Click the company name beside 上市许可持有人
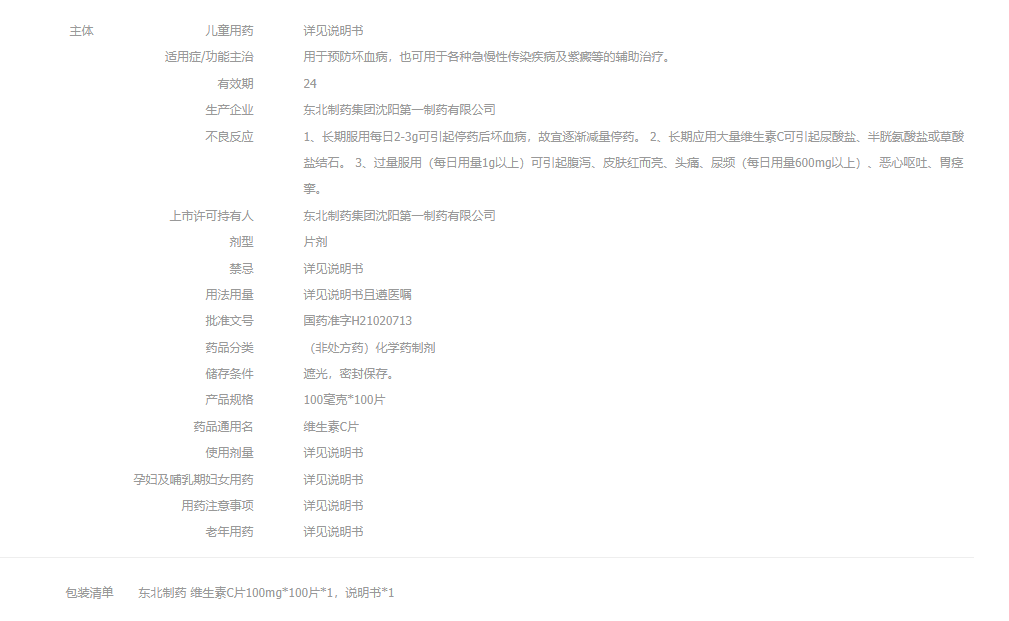The image size is (1009, 621). point(399,215)
